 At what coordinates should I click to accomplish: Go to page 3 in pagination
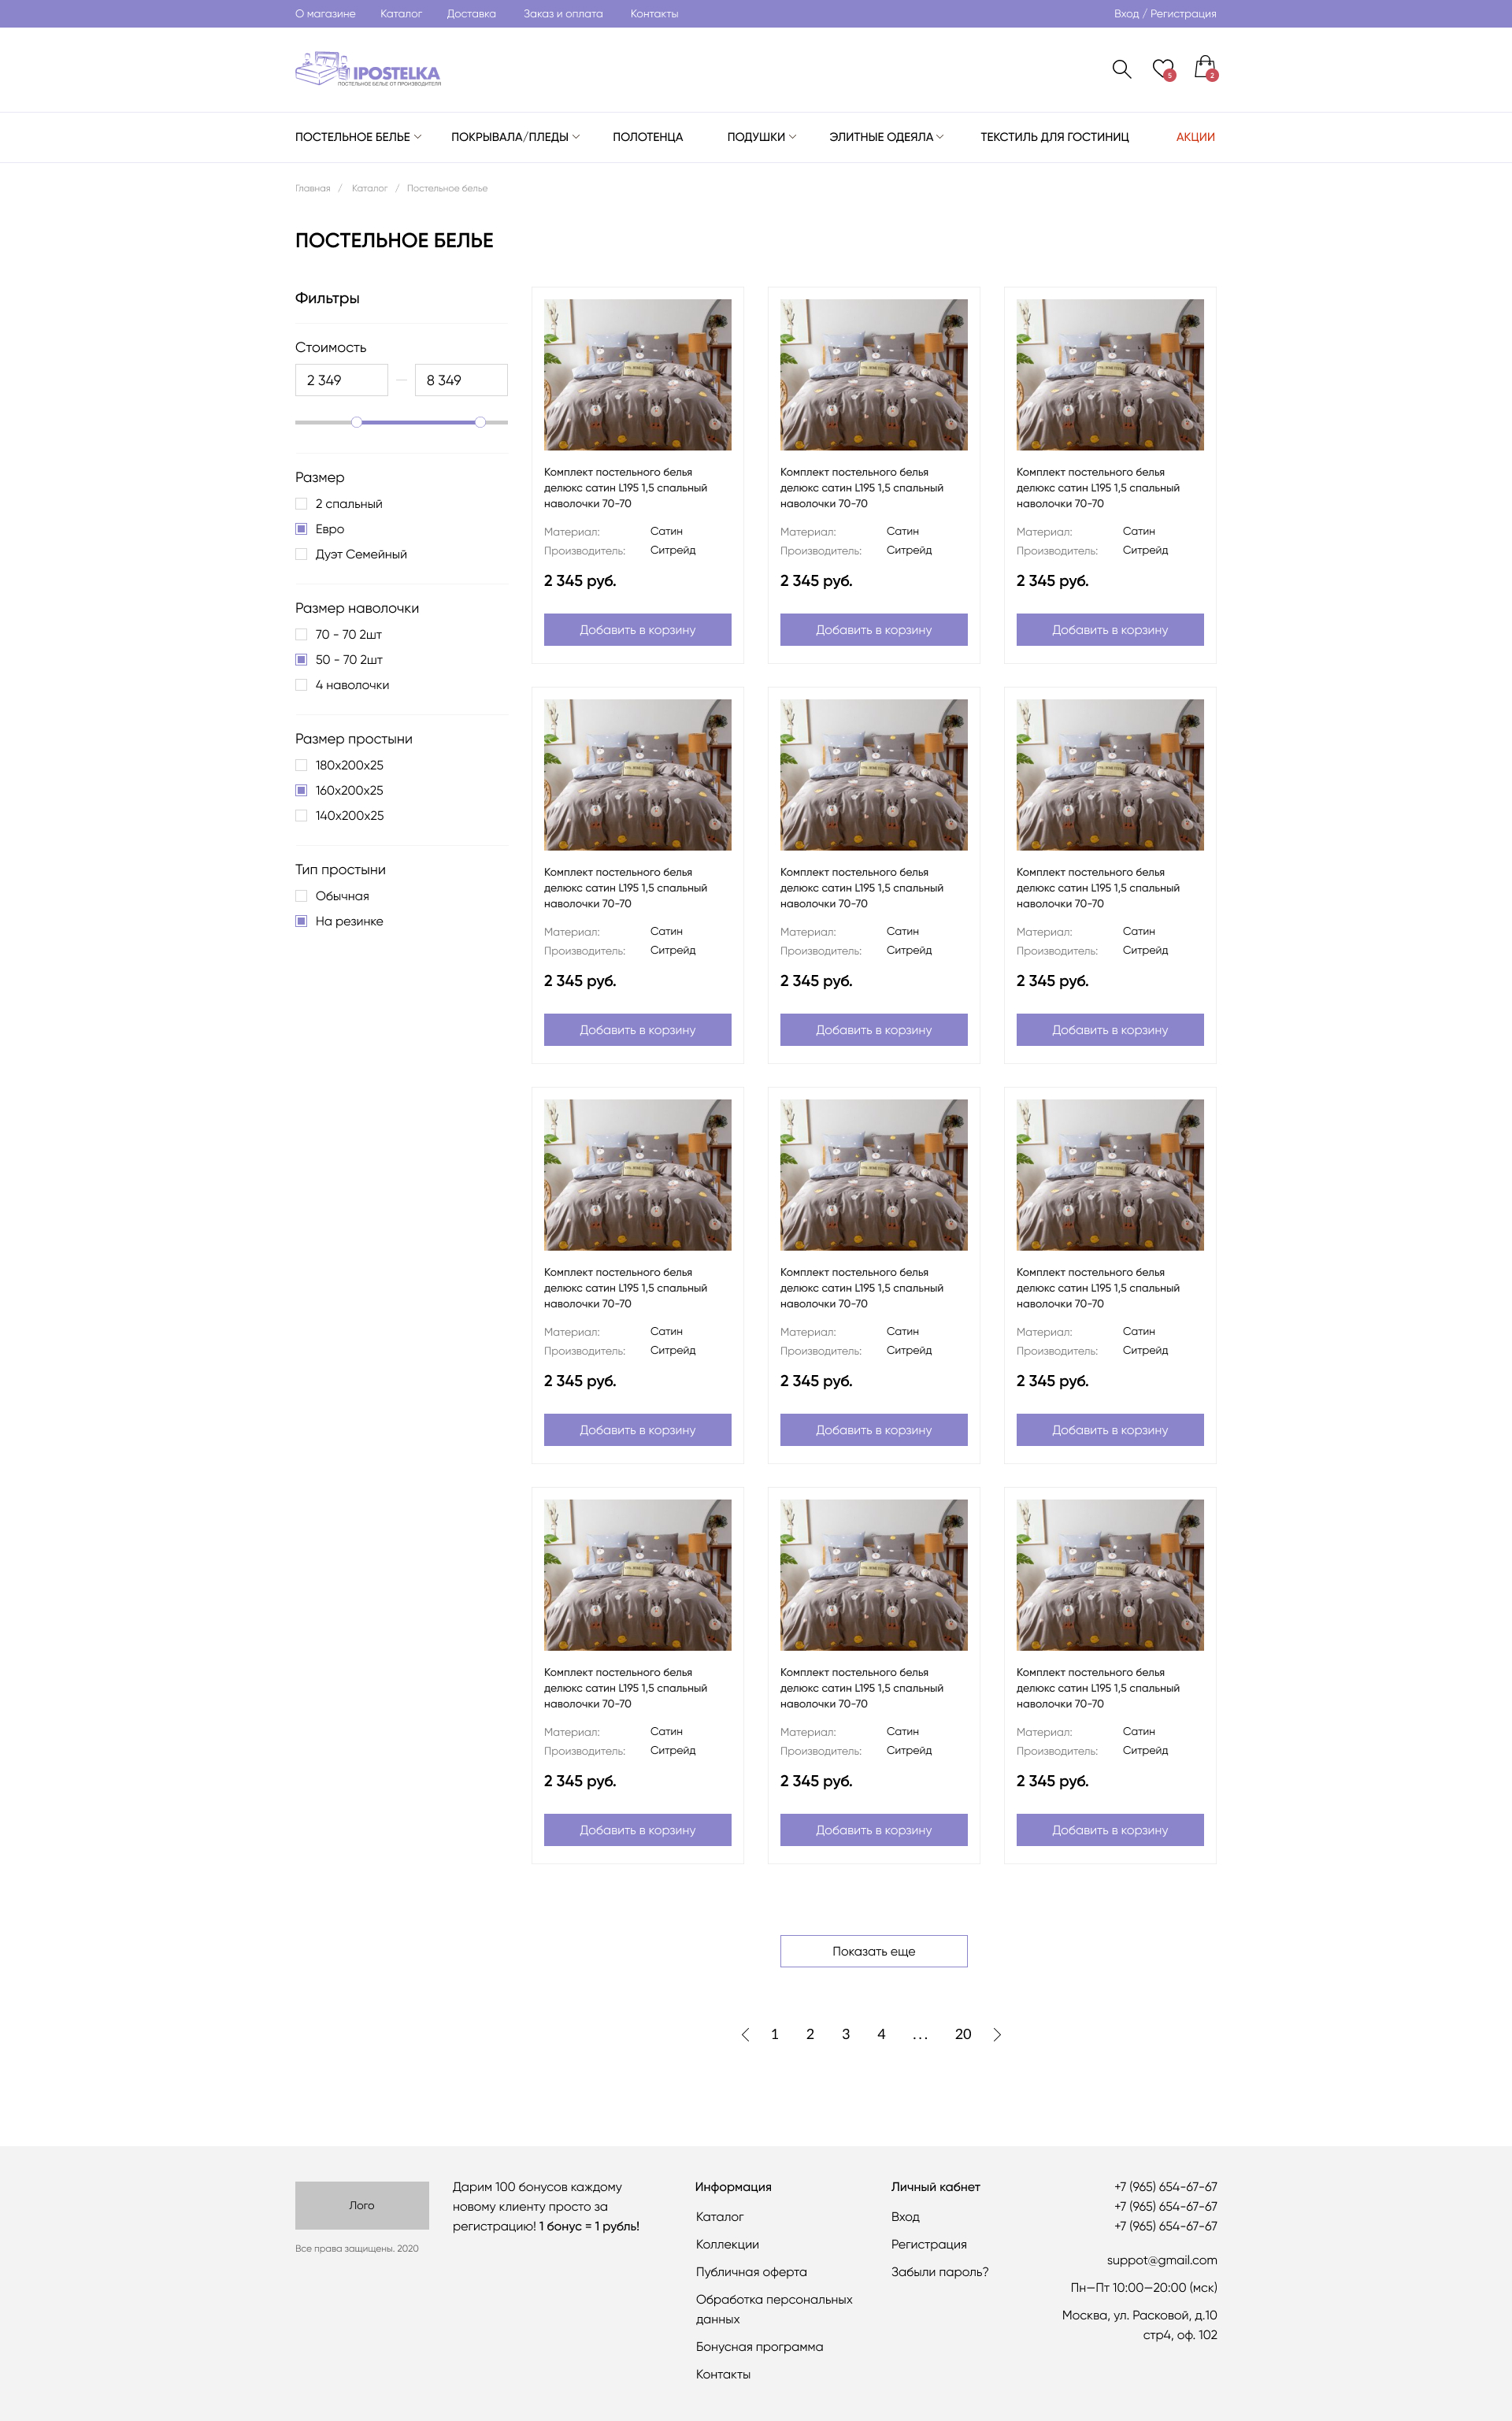pyautogui.click(x=846, y=2034)
